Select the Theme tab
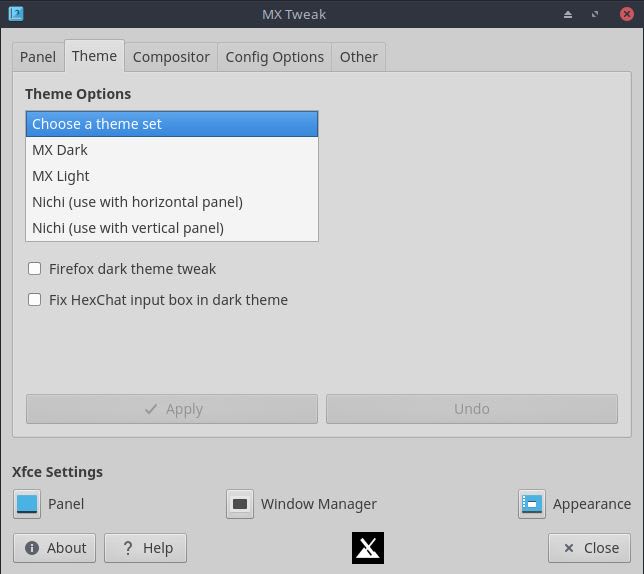The height and width of the screenshot is (574, 644). click(94, 56)
